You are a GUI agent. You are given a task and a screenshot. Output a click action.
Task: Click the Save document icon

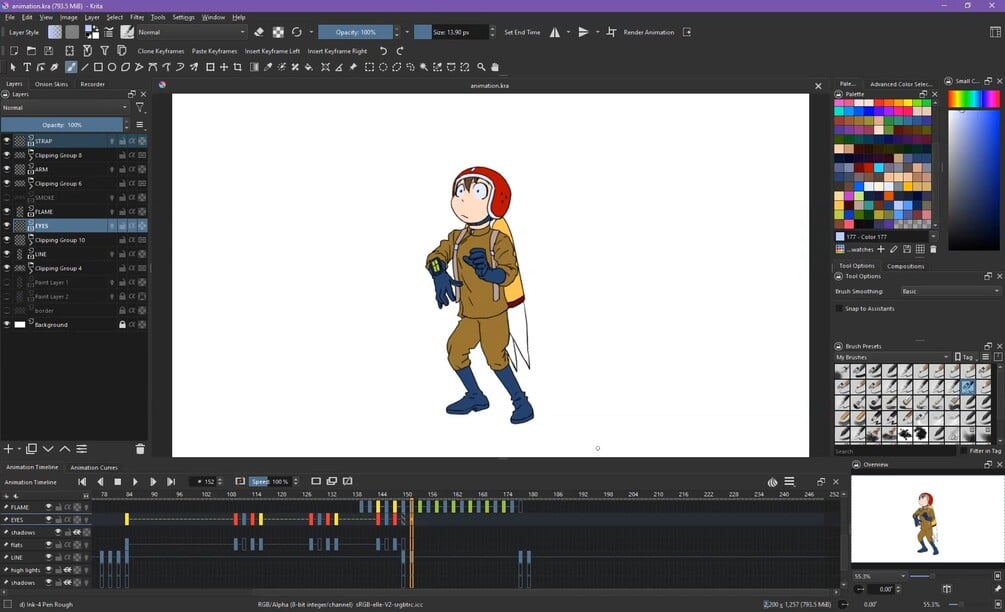coord(48,51)
